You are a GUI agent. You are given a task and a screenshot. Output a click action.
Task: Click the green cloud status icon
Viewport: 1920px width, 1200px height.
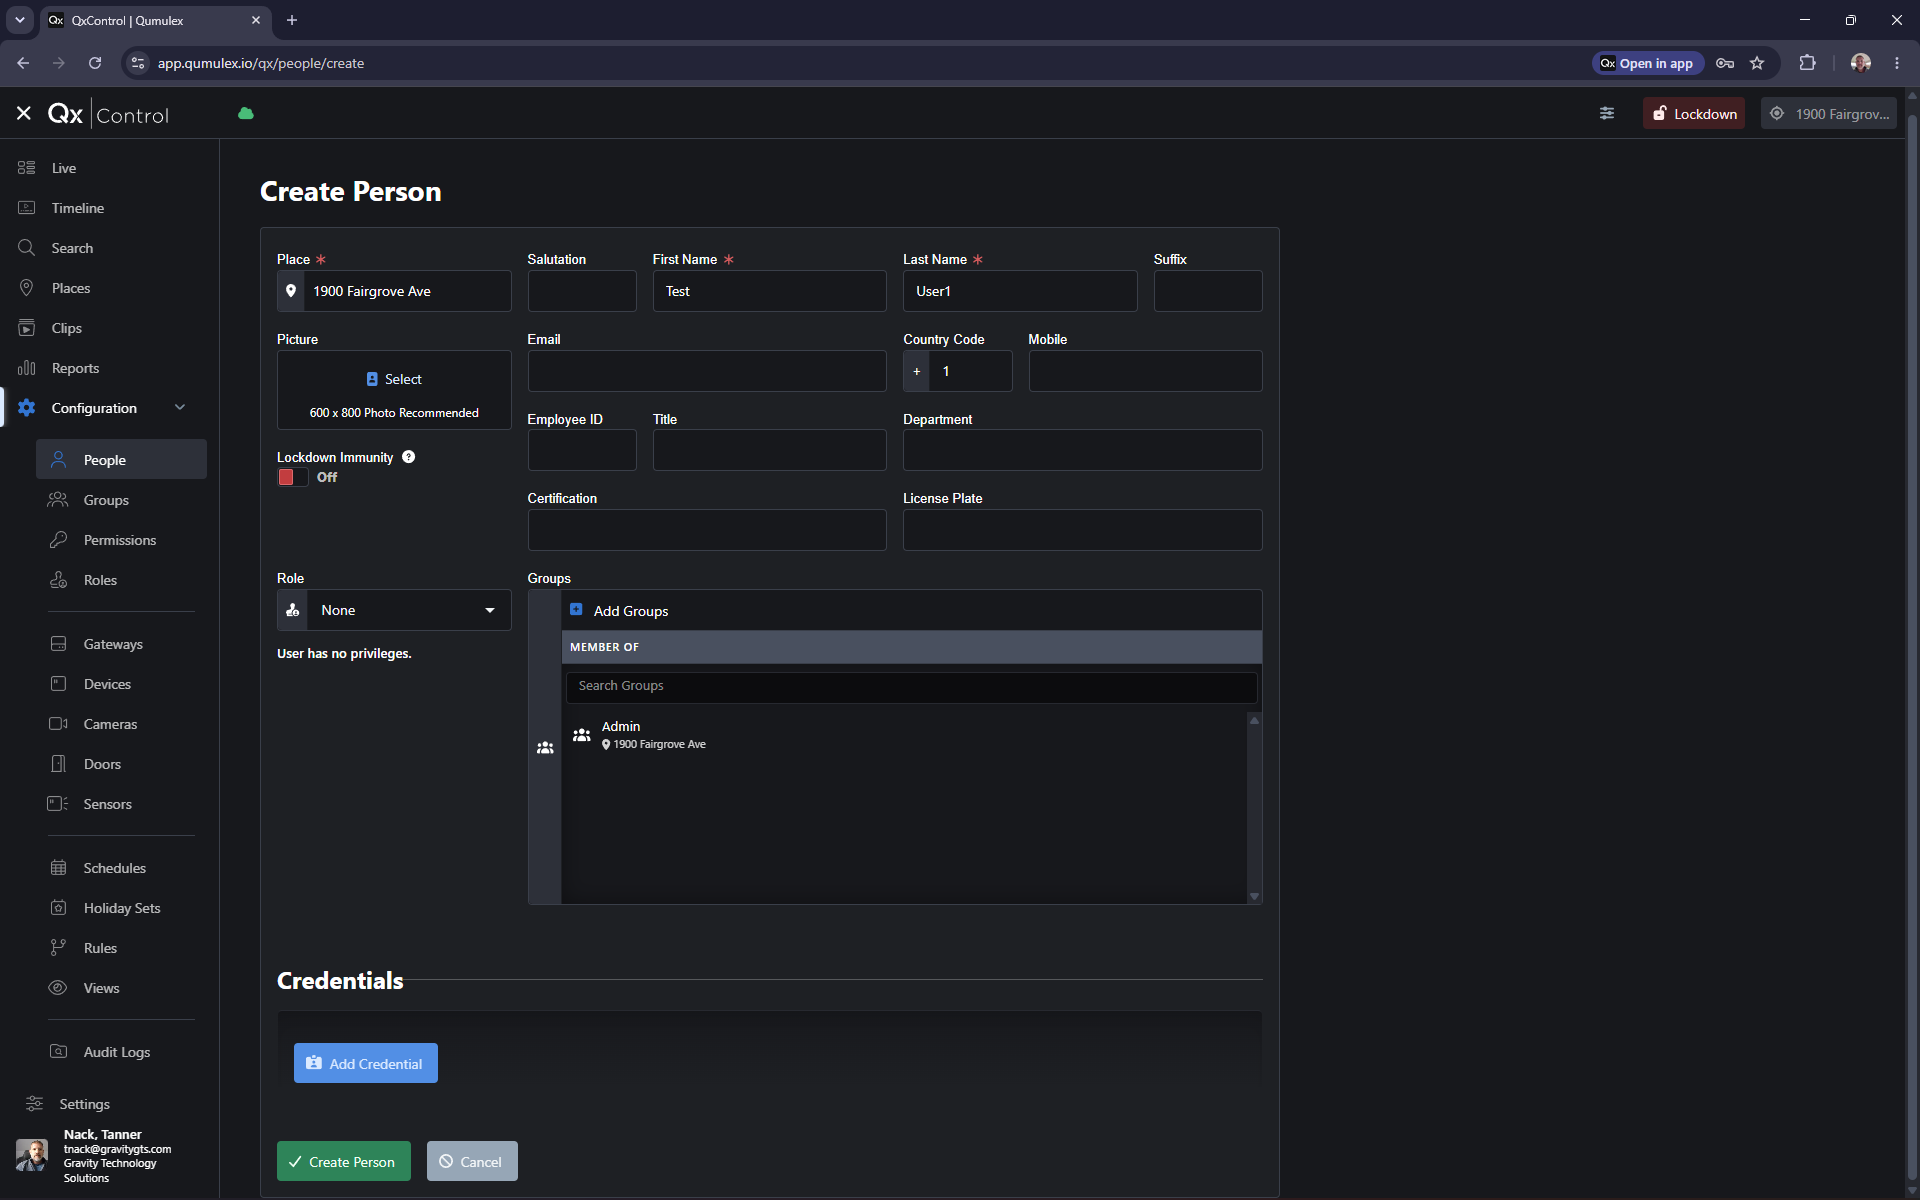click(246, 114)
